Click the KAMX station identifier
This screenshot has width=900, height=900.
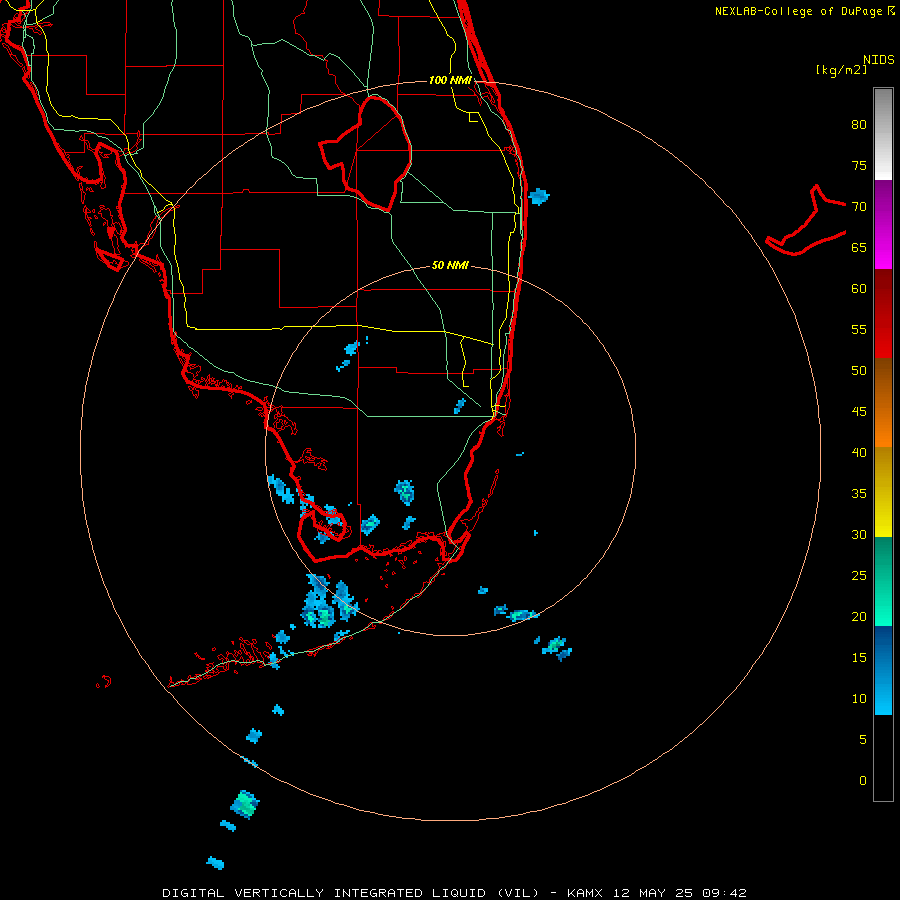pyautogui.click(x=585, y=893)
